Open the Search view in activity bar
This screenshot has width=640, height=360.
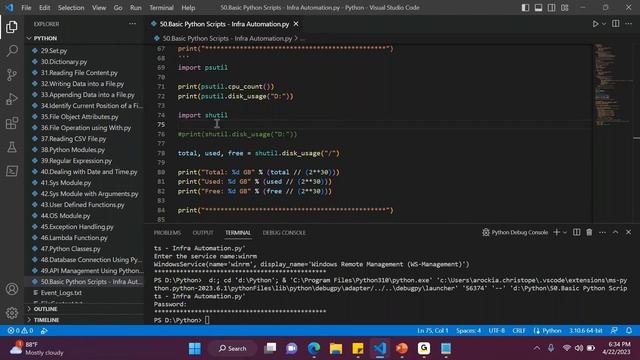point(12,51)
